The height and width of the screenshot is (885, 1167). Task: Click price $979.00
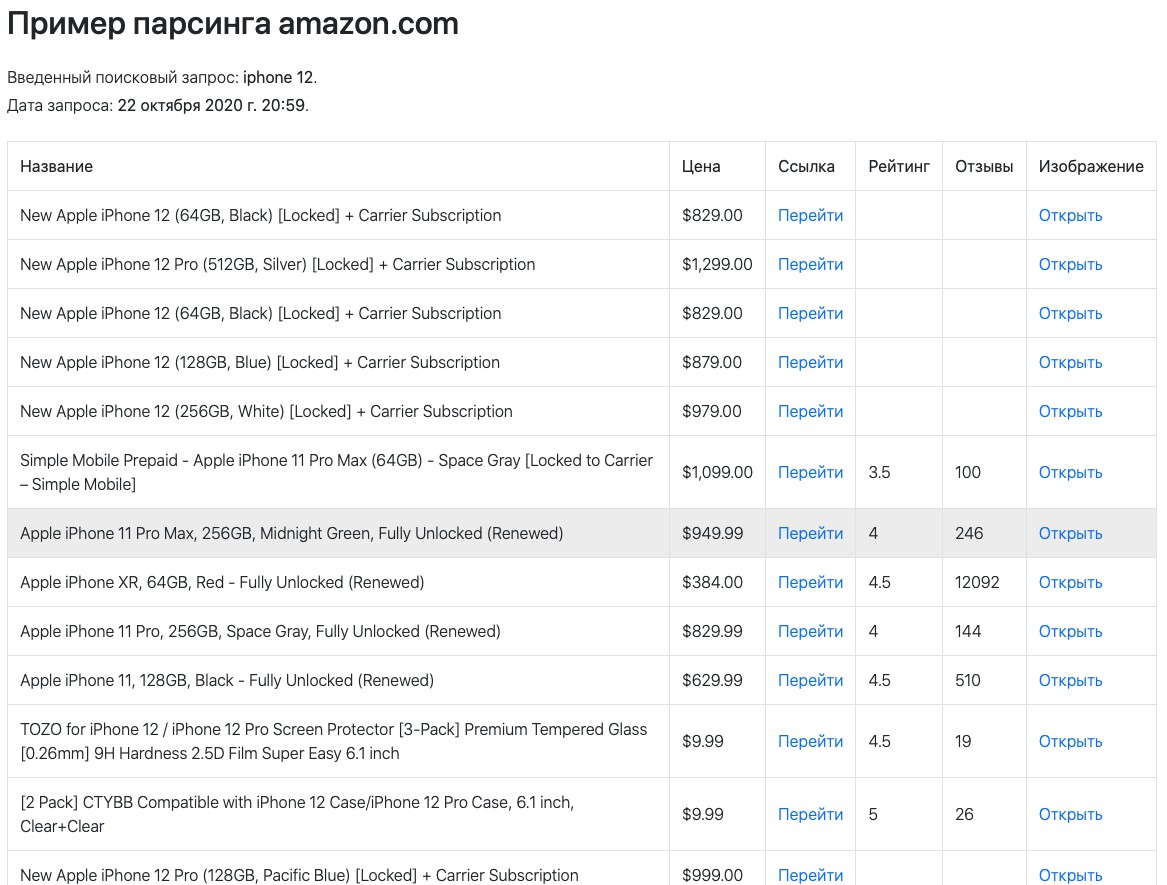pos(712,412)
